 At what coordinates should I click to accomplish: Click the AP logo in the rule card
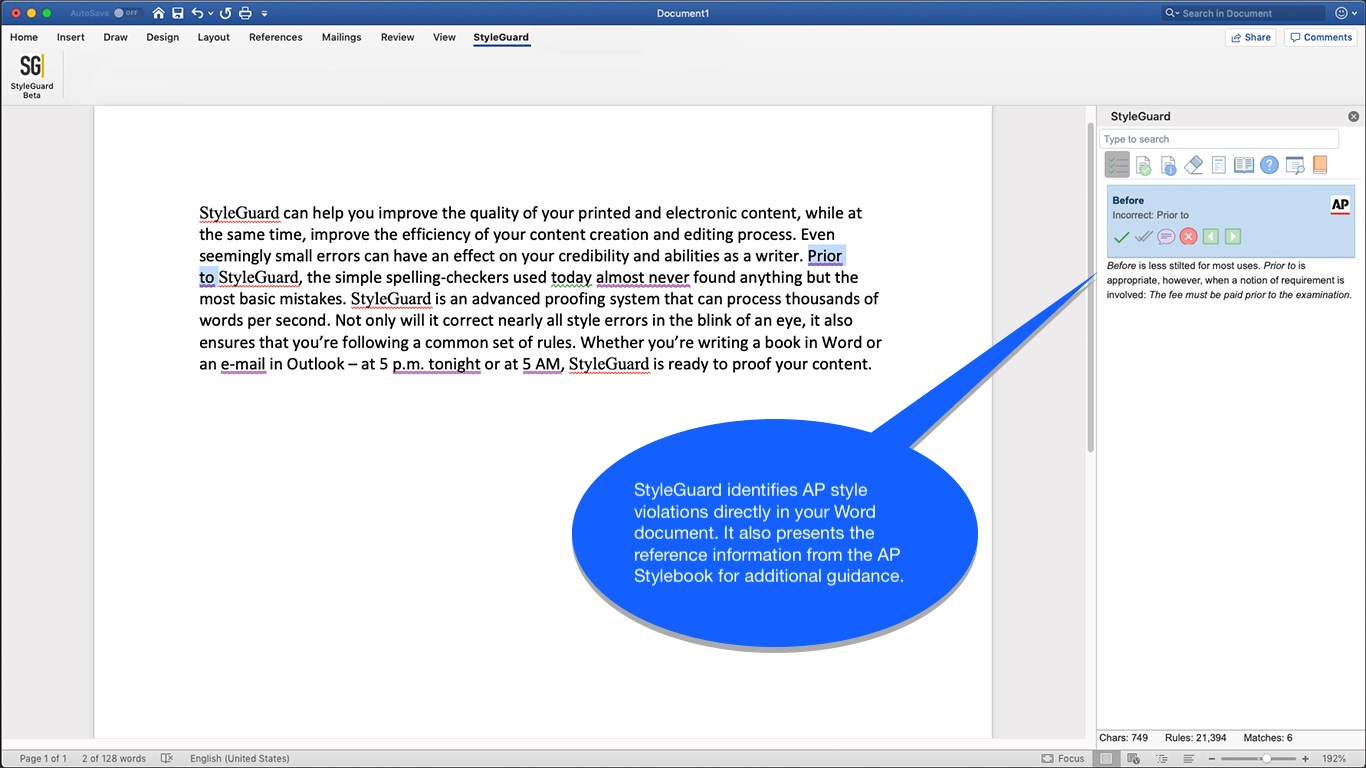1340,205
